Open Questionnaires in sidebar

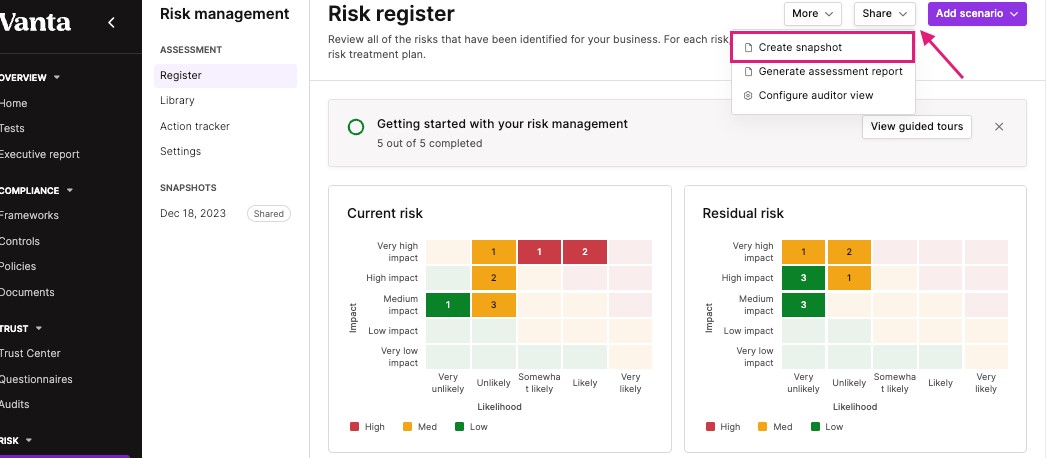click(x=36, y=379)
